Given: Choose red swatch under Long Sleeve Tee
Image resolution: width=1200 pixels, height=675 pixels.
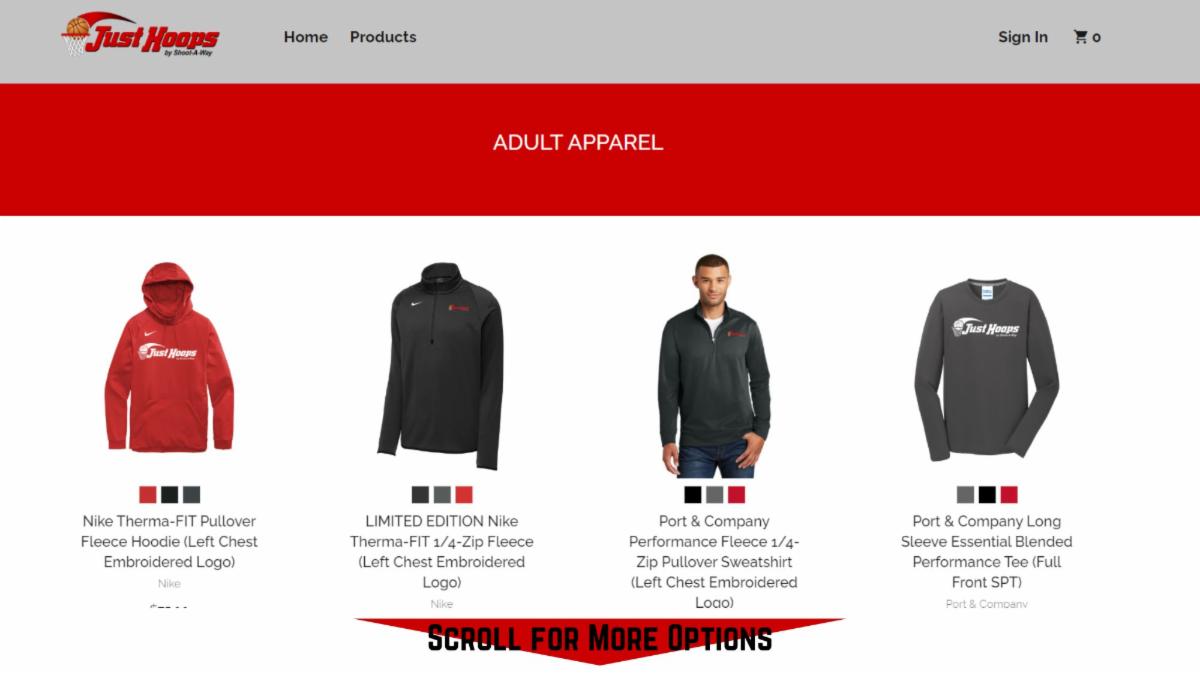Looking at the screenshot, I should (x=1009, y=494).
